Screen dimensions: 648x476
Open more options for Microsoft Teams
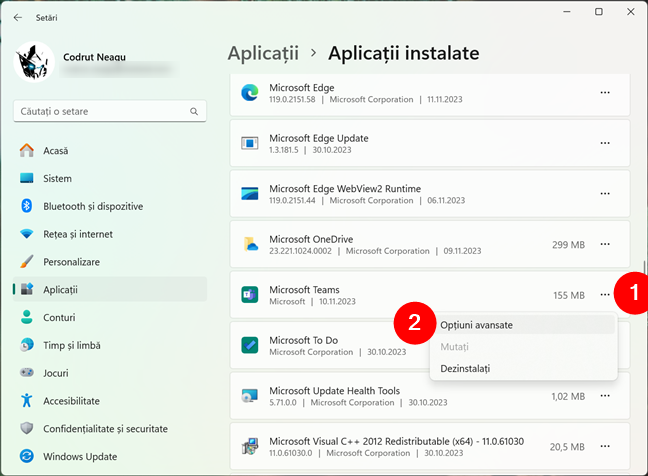605,295
